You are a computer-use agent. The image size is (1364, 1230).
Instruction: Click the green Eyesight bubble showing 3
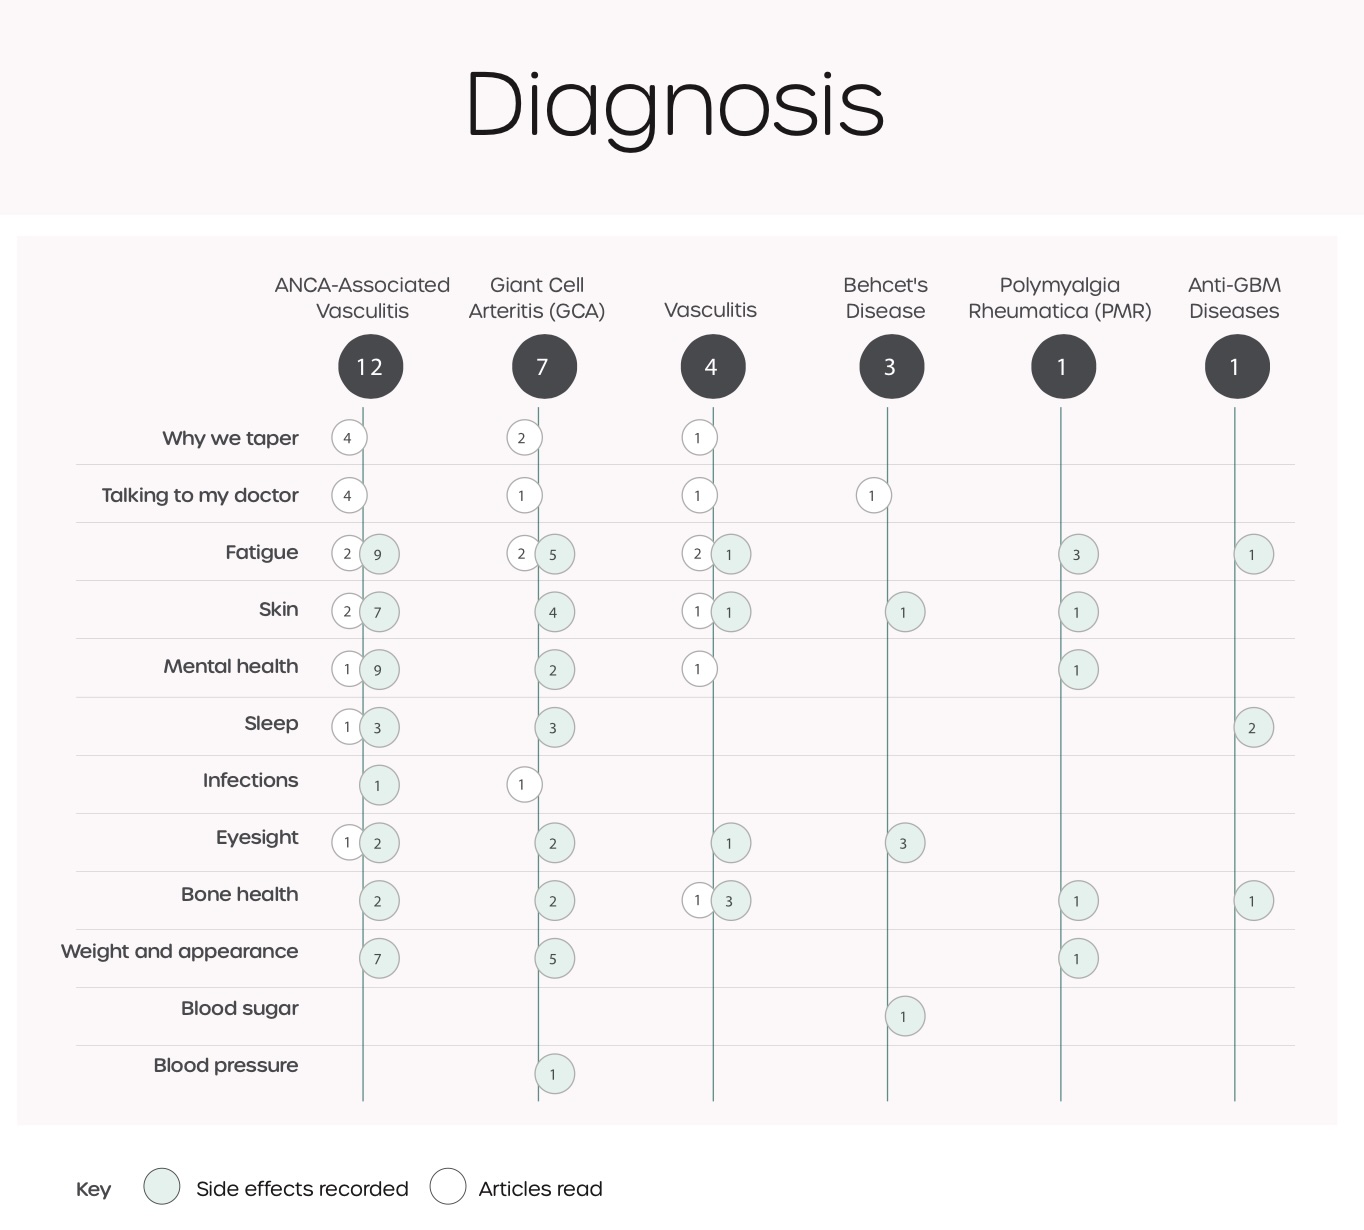click(x=904, y=843)
